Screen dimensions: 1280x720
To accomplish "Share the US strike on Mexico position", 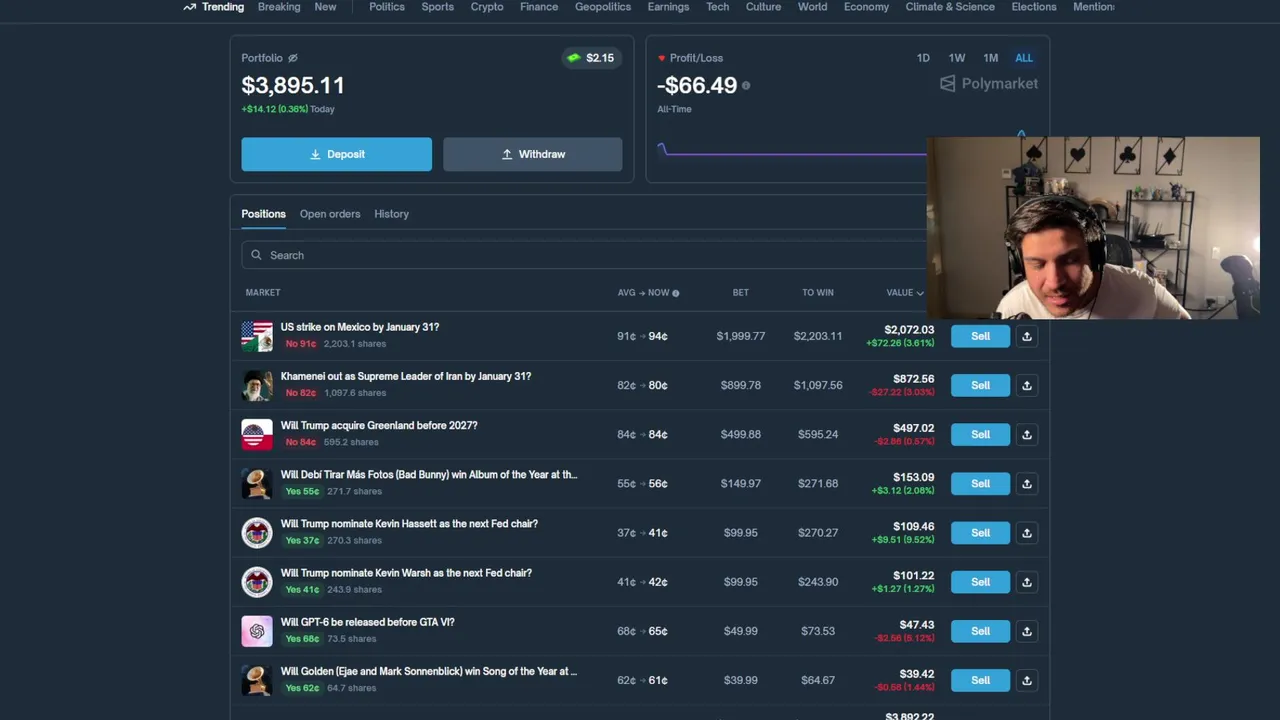I will pos(1027,336).
